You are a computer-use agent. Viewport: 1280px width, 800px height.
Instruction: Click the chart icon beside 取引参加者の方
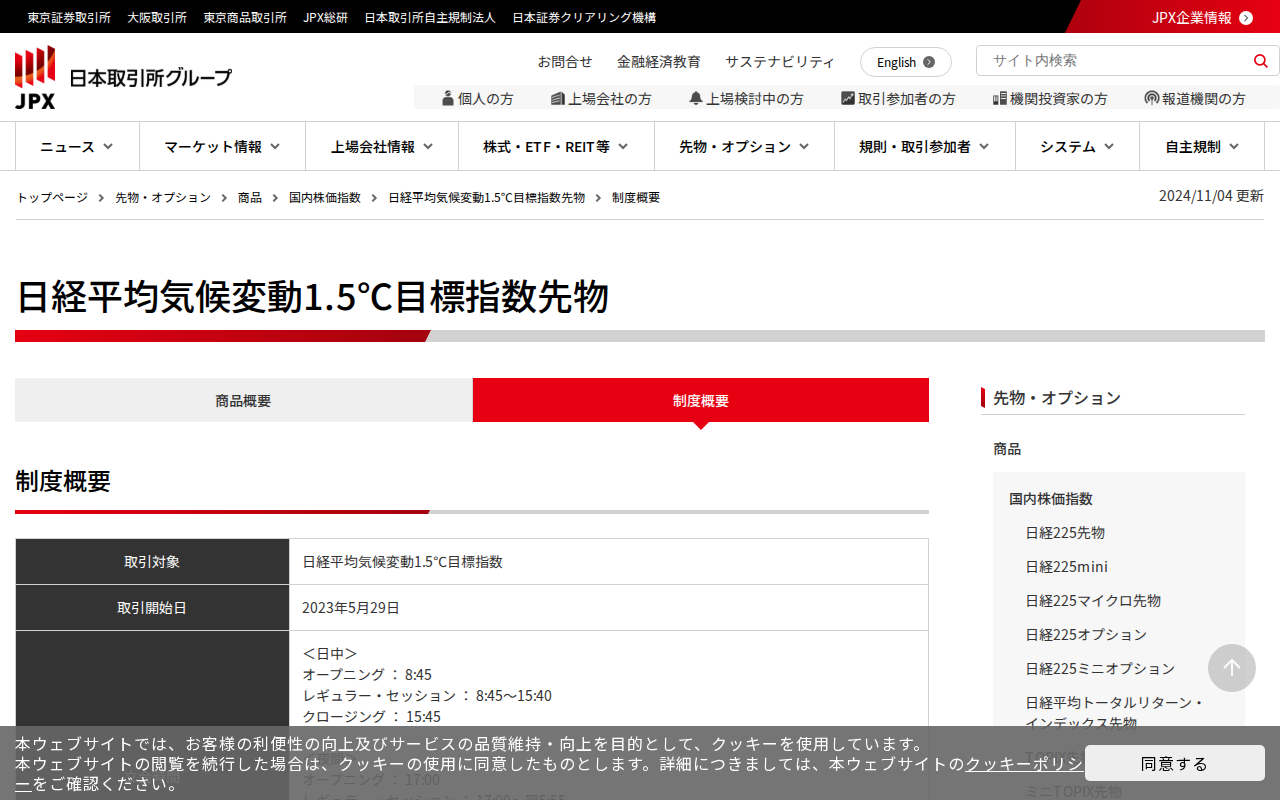pos(848,98)
